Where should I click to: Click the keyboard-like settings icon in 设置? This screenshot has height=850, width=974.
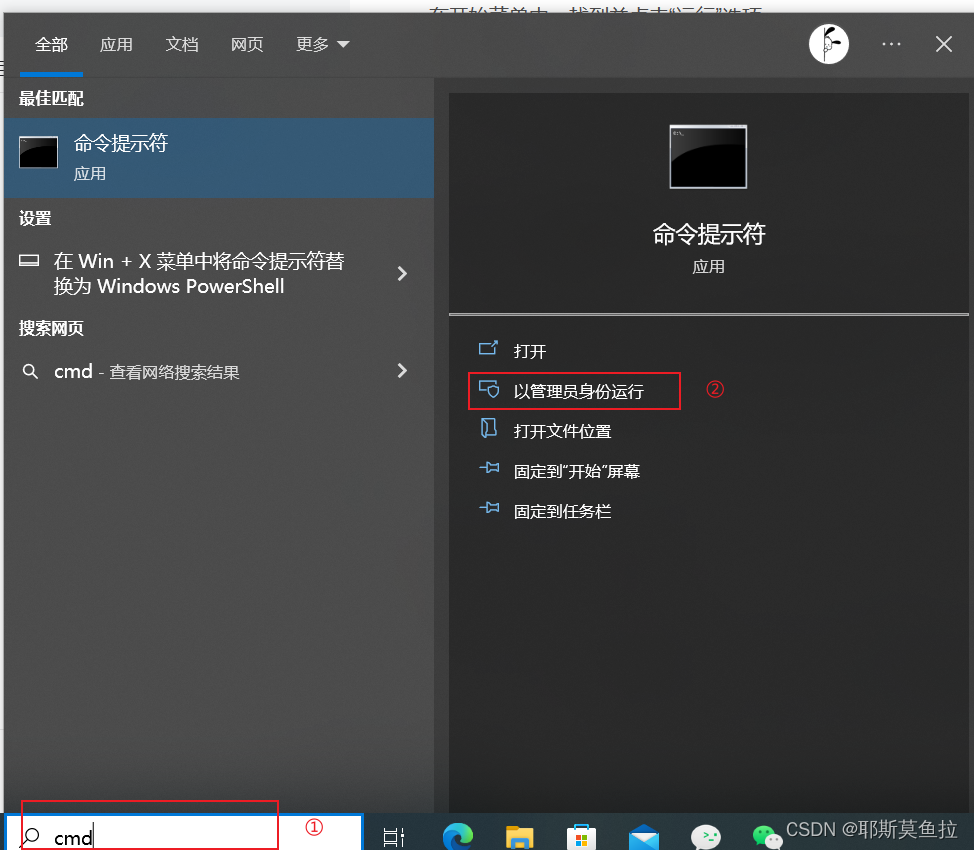click(x=29, y=260)
